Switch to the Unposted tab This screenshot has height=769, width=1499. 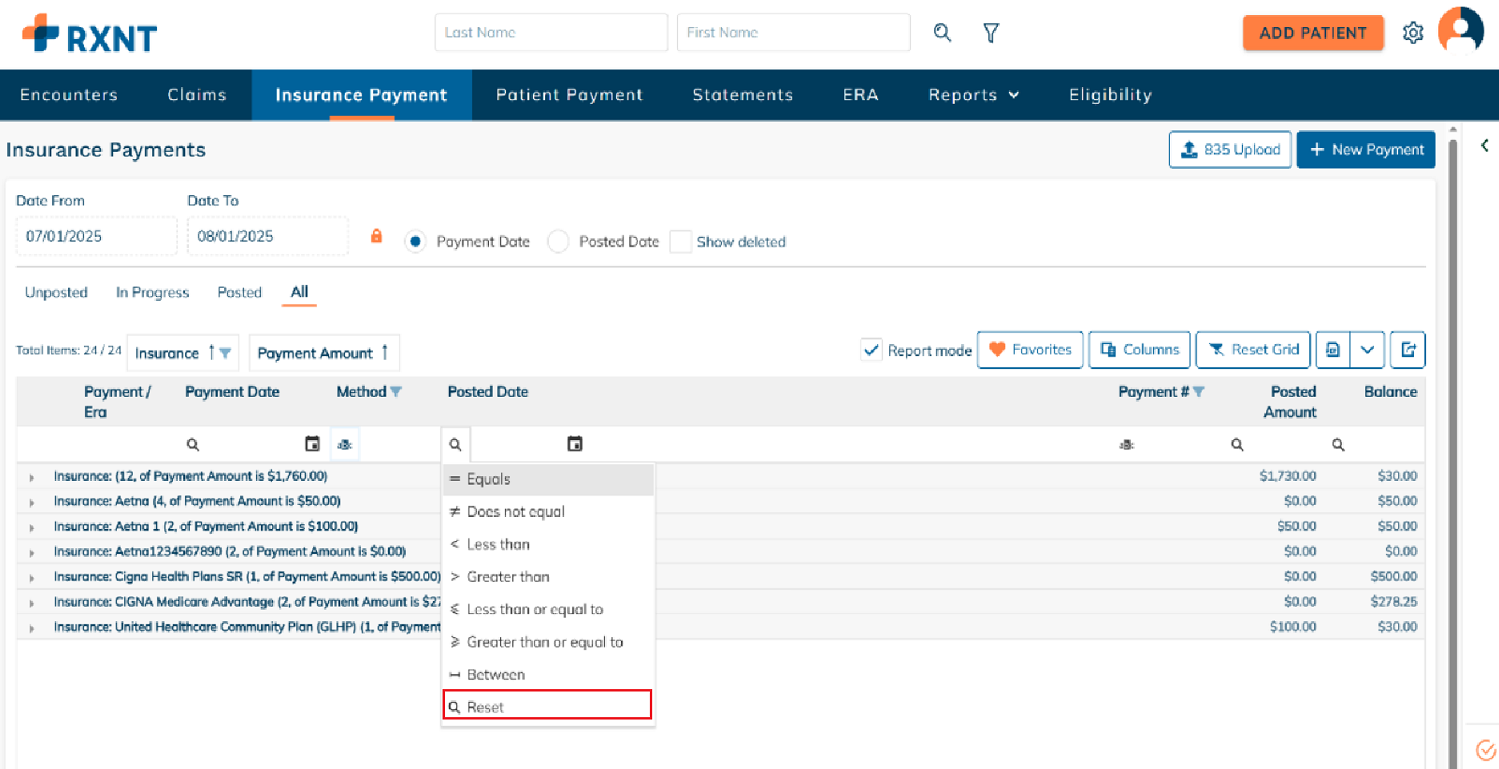(x=56, y=293)
